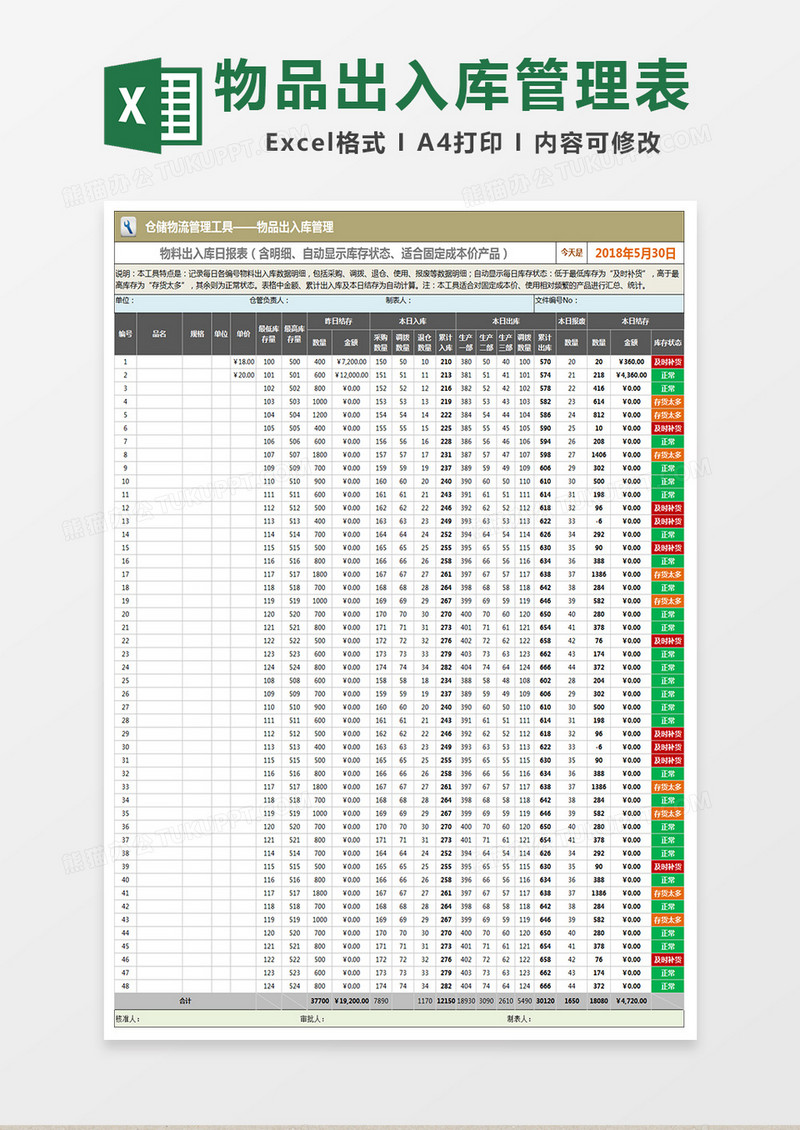
Task: Select the 物料出入库日报表 title cell
Action: pyautogui.click(x=335, y=253)
